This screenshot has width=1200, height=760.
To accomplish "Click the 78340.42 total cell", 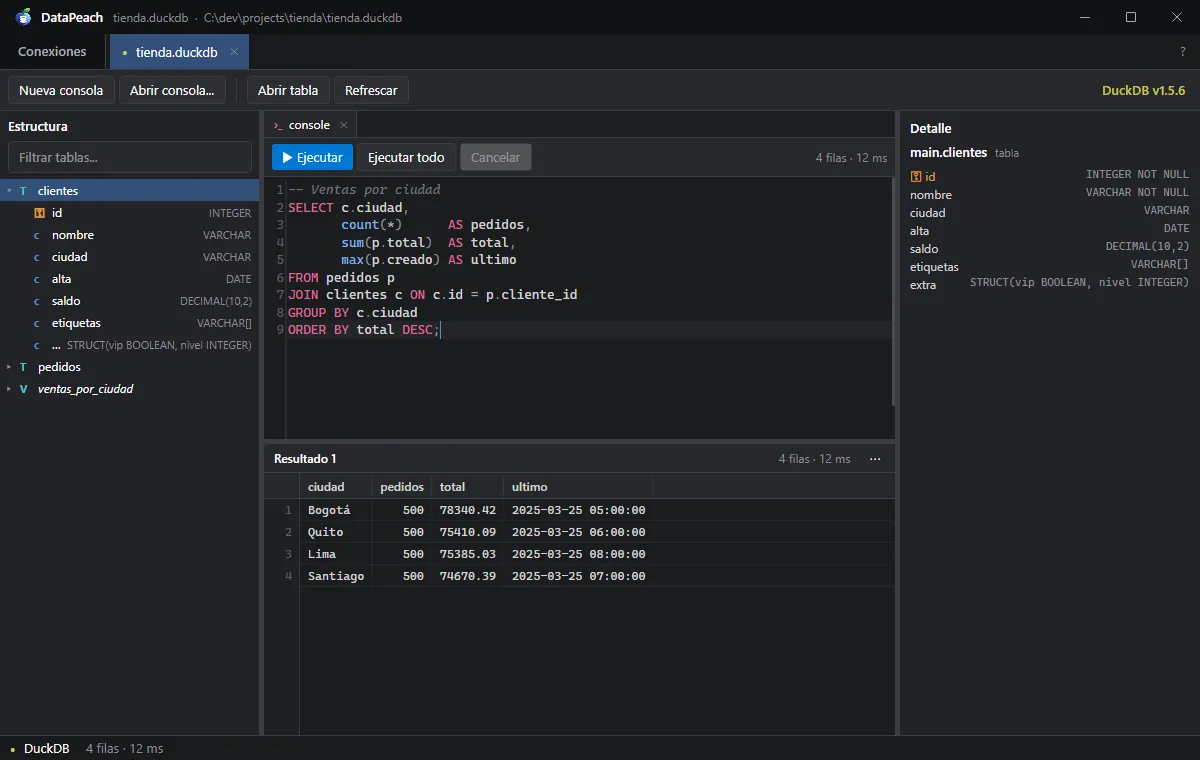I will [x=467, y=510].
